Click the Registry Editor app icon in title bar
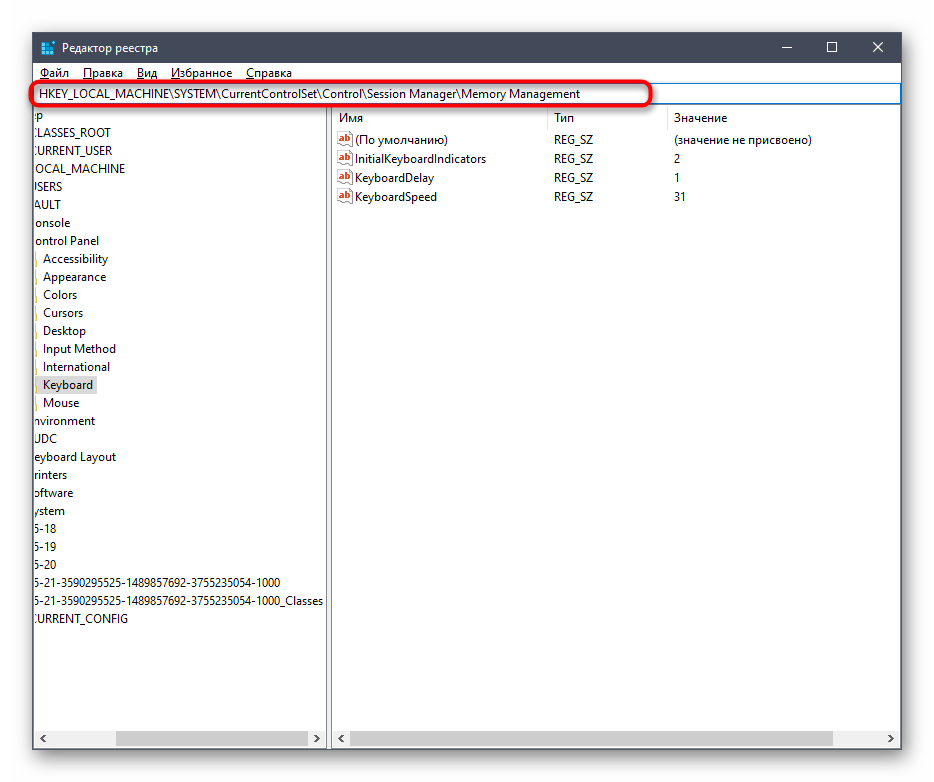This screenshot has height=782, width=934. (48, 48)
